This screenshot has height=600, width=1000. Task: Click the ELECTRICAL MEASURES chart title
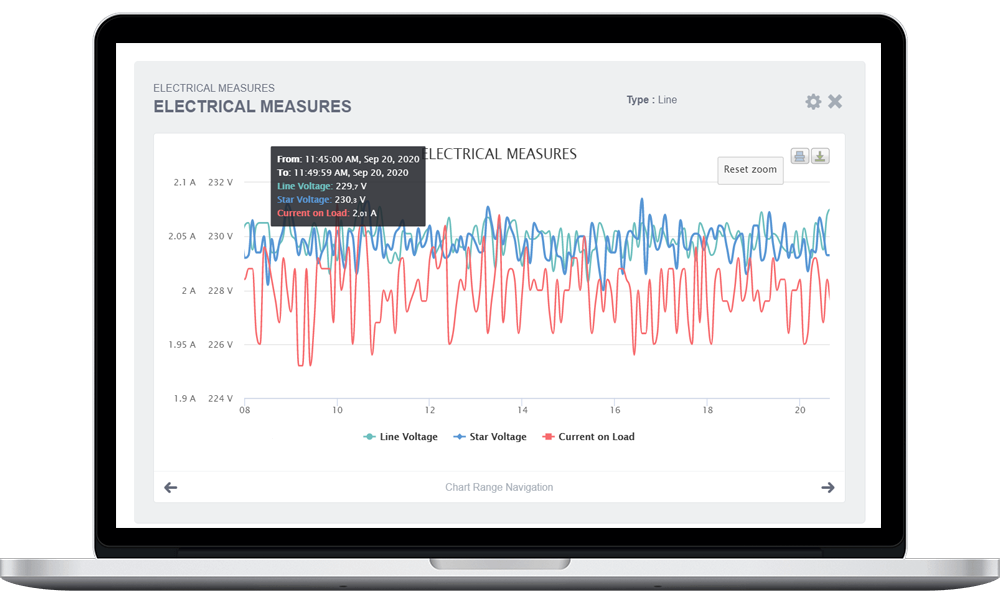tap(502, 154)
